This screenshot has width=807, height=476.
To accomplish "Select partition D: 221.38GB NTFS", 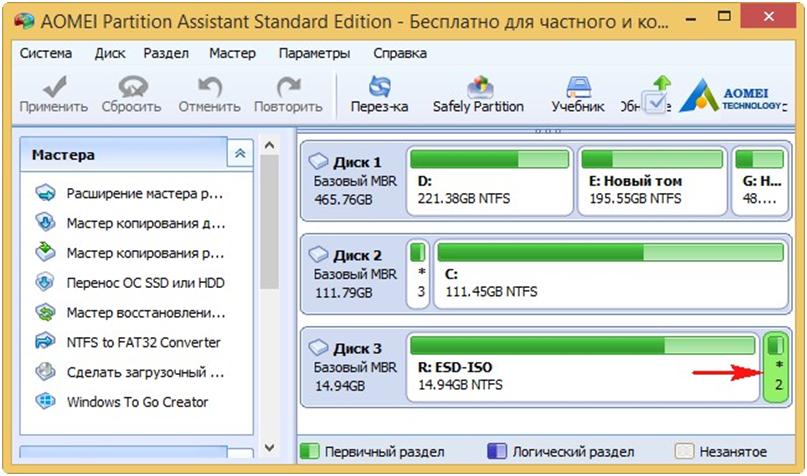I will (489, 181).
